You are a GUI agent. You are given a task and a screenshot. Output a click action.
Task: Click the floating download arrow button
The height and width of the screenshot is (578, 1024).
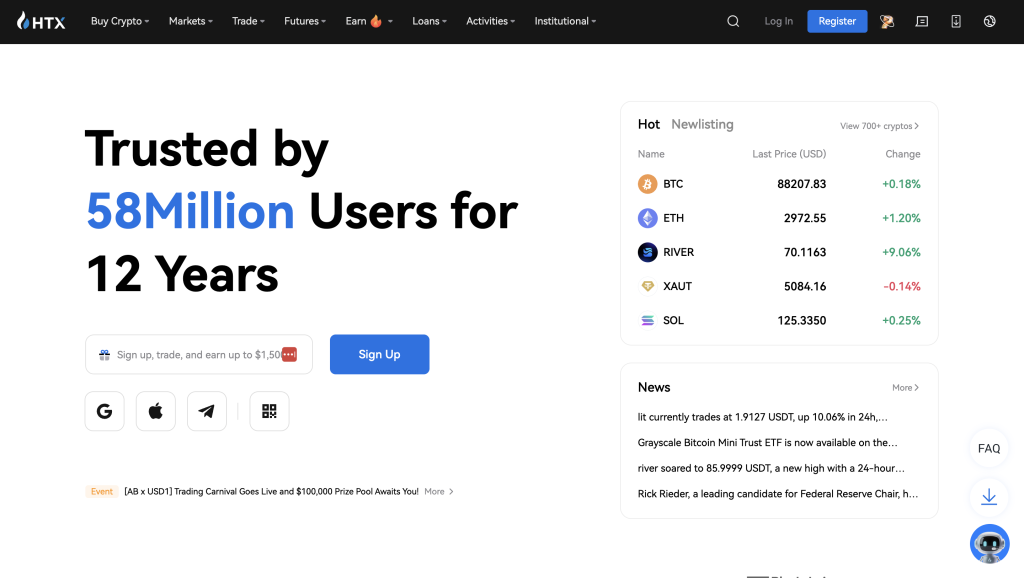pos(989,497)
